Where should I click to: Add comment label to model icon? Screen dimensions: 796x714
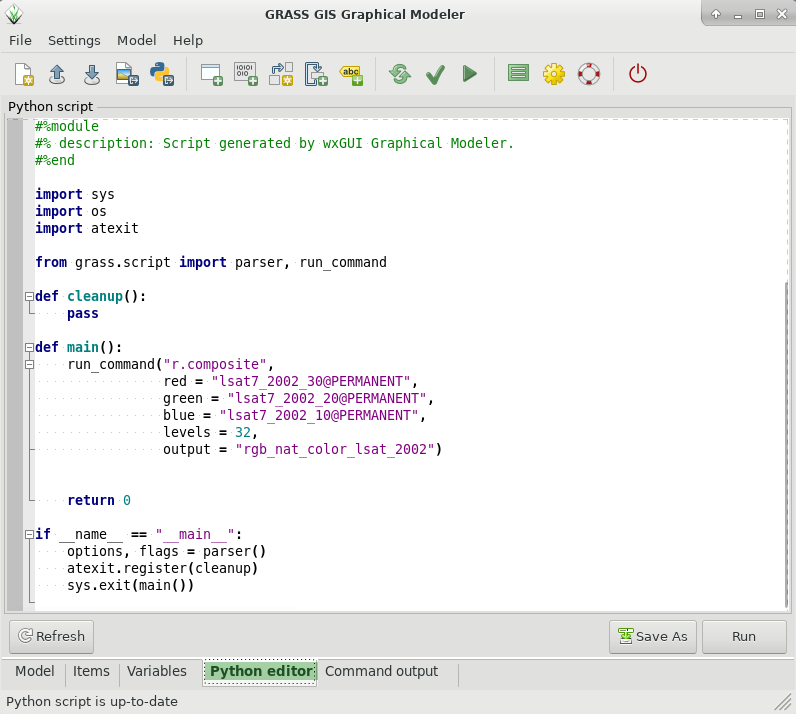351,74
